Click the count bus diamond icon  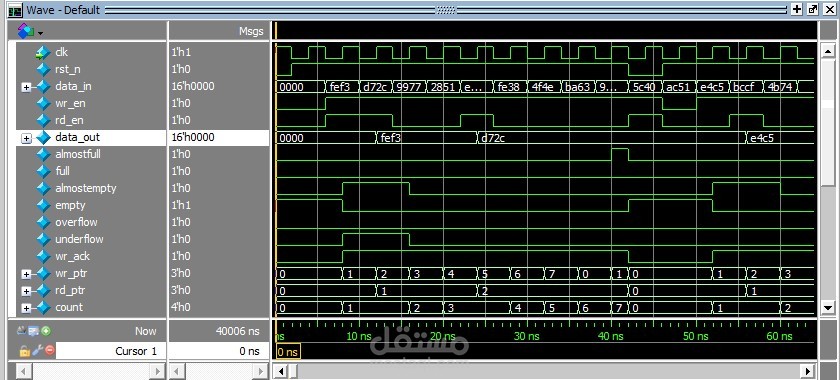coord(43,308)
